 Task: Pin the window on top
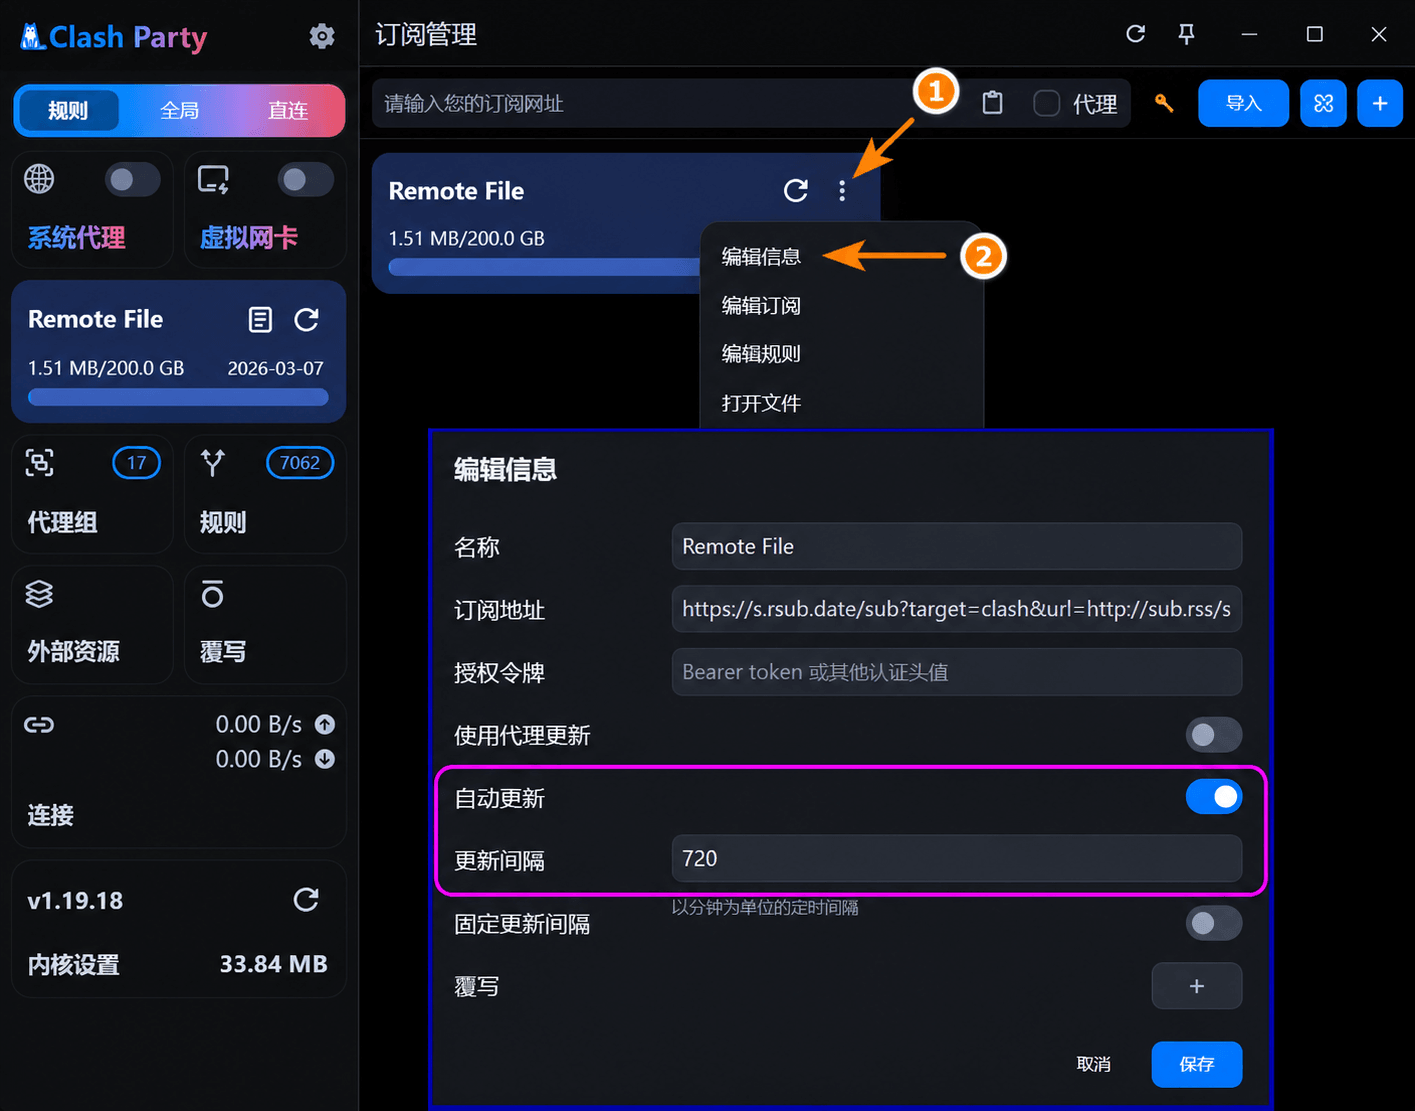pos(1186,34)
